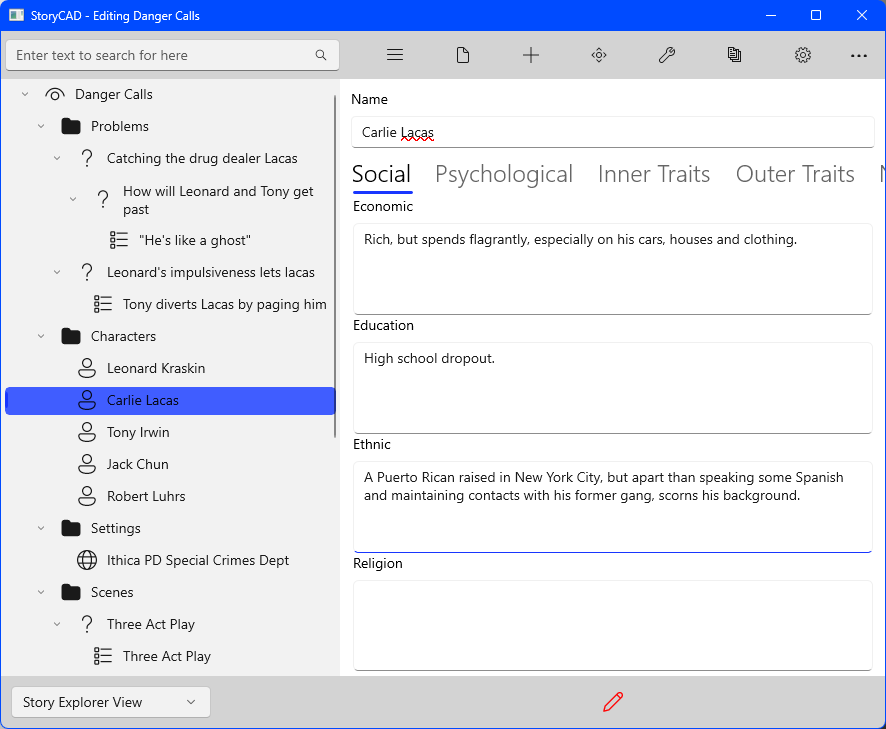This screenshot has height=729, width=886.
Task: Open the File document icon menu
Action: pos(463,55)
